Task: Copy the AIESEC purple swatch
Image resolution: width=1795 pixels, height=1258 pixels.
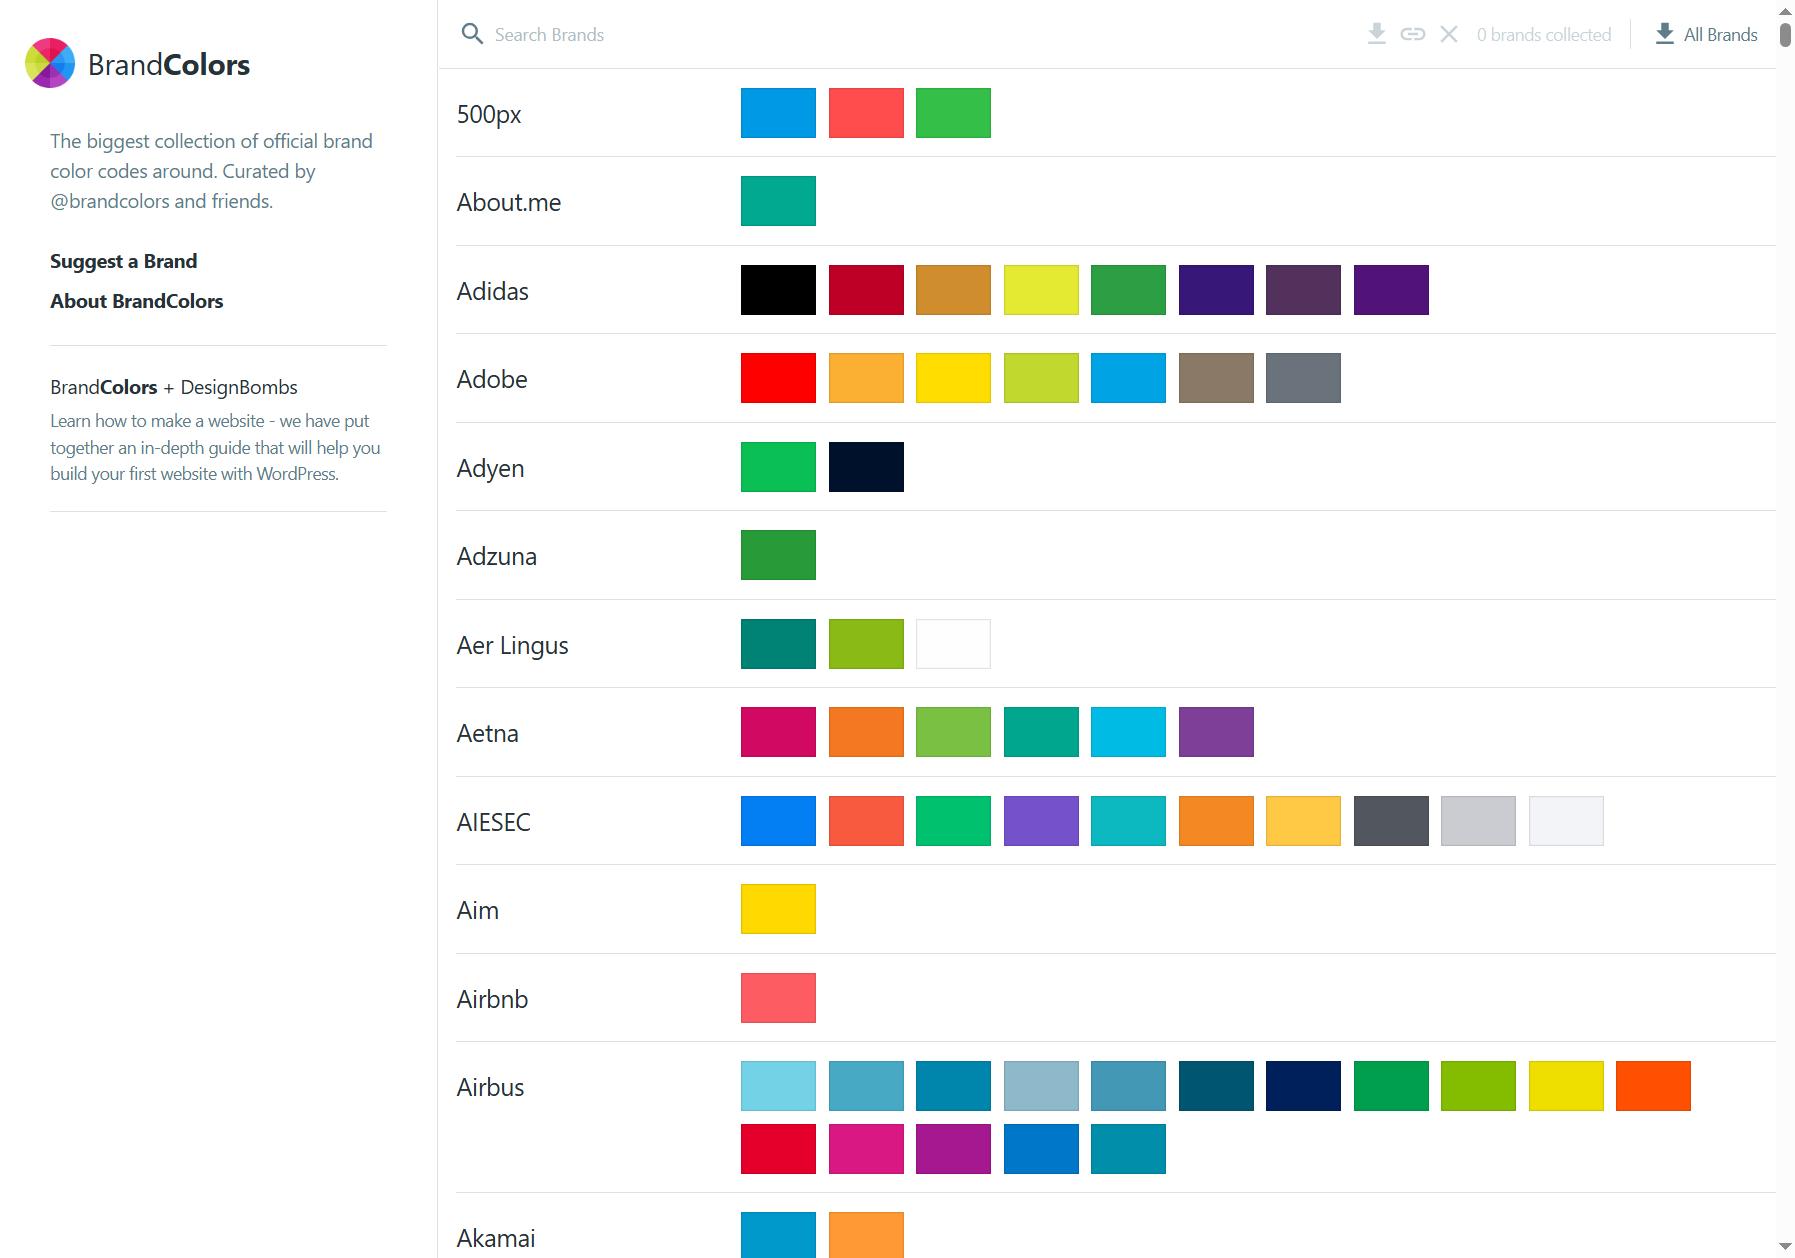Action: point(1041,821)
